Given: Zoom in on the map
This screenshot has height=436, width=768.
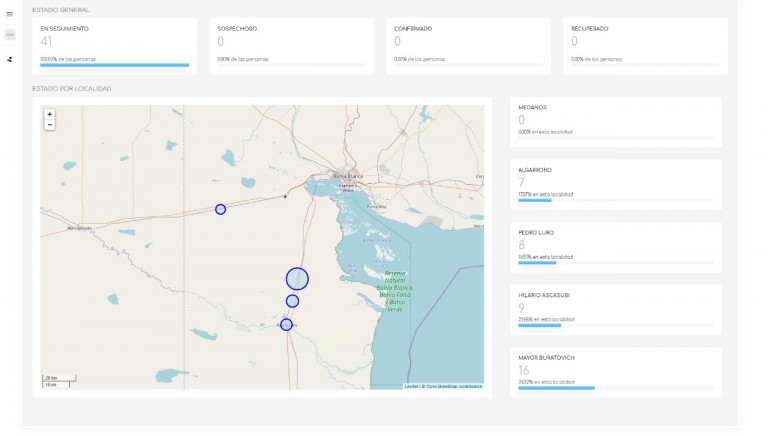Looking at the screenshot, I should [50, 114].
